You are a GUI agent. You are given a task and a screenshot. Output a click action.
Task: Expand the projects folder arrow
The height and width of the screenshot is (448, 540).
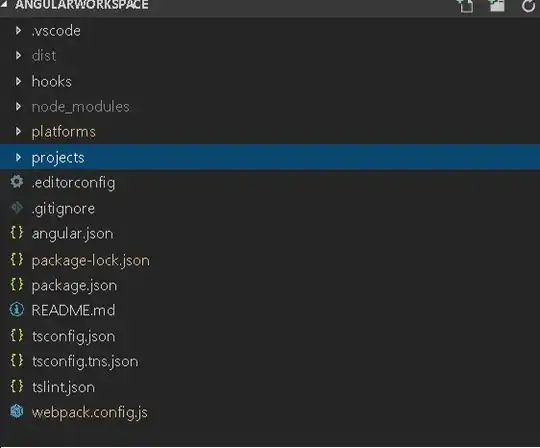coord(18,157)
